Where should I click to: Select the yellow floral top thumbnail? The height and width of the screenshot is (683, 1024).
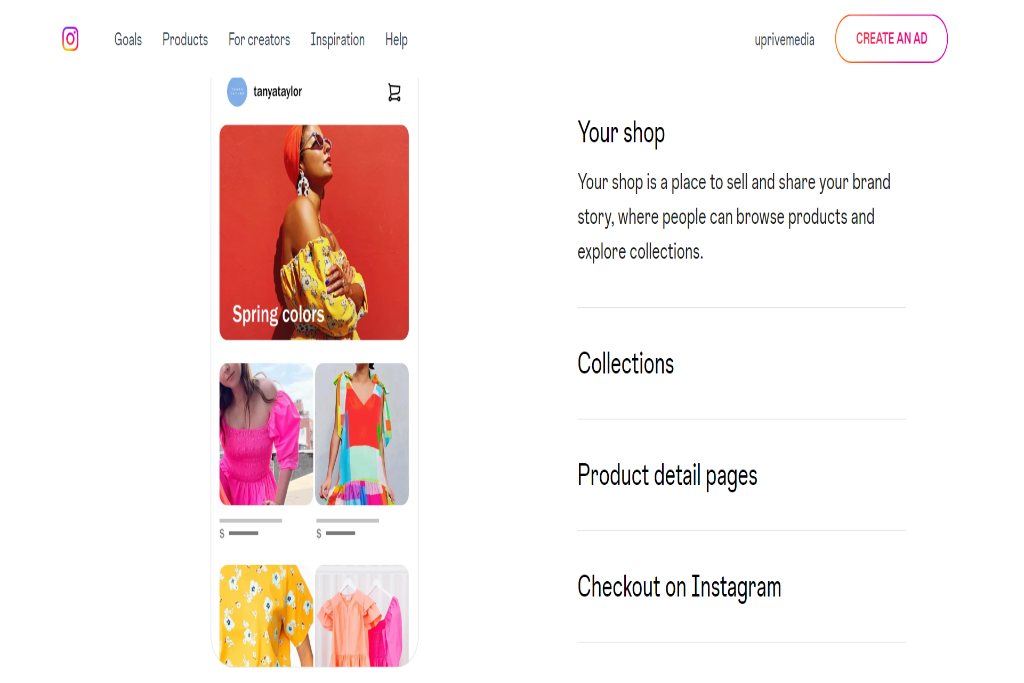click(x=266, y=615)
